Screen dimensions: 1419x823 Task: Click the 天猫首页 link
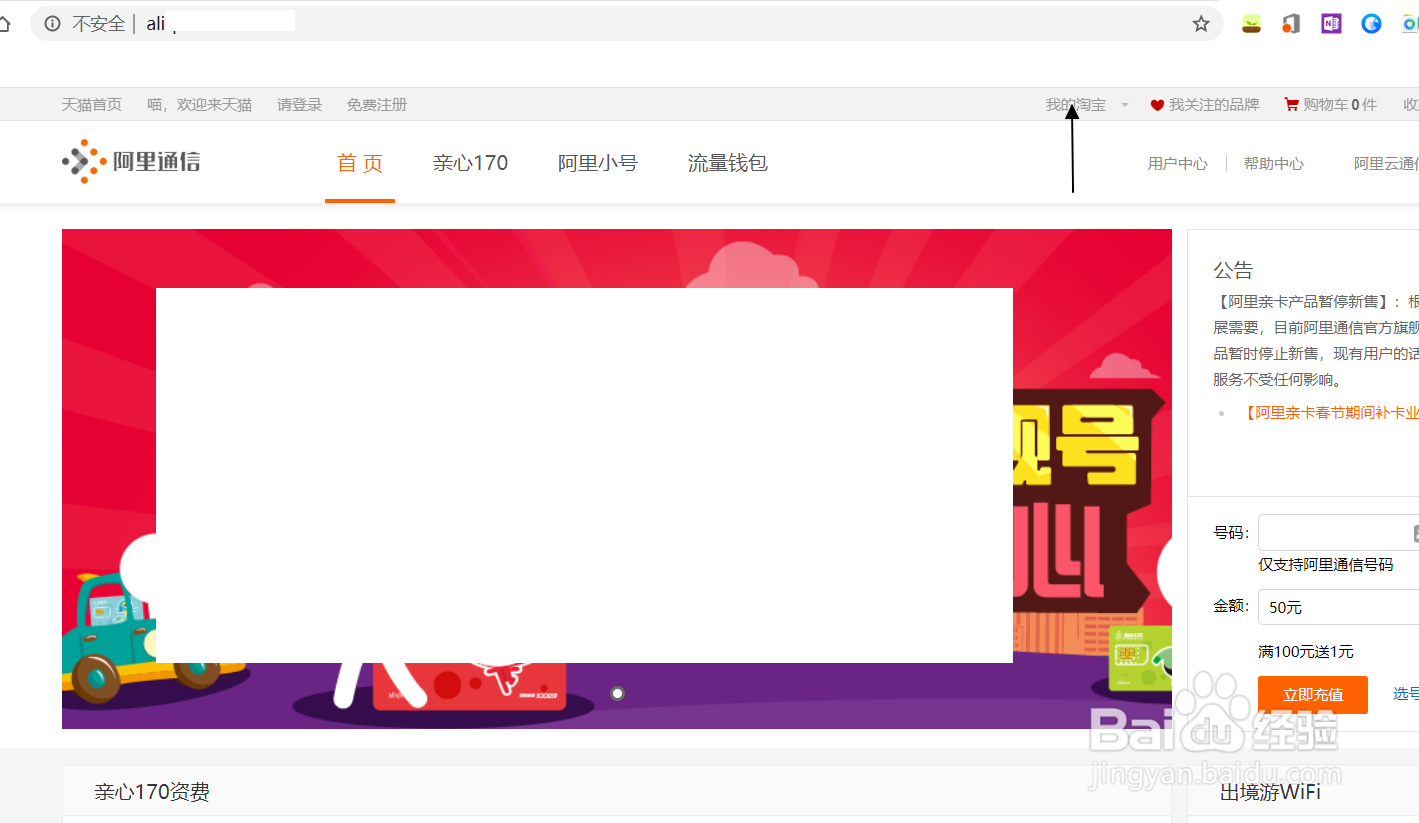click(x=92, y=105)
